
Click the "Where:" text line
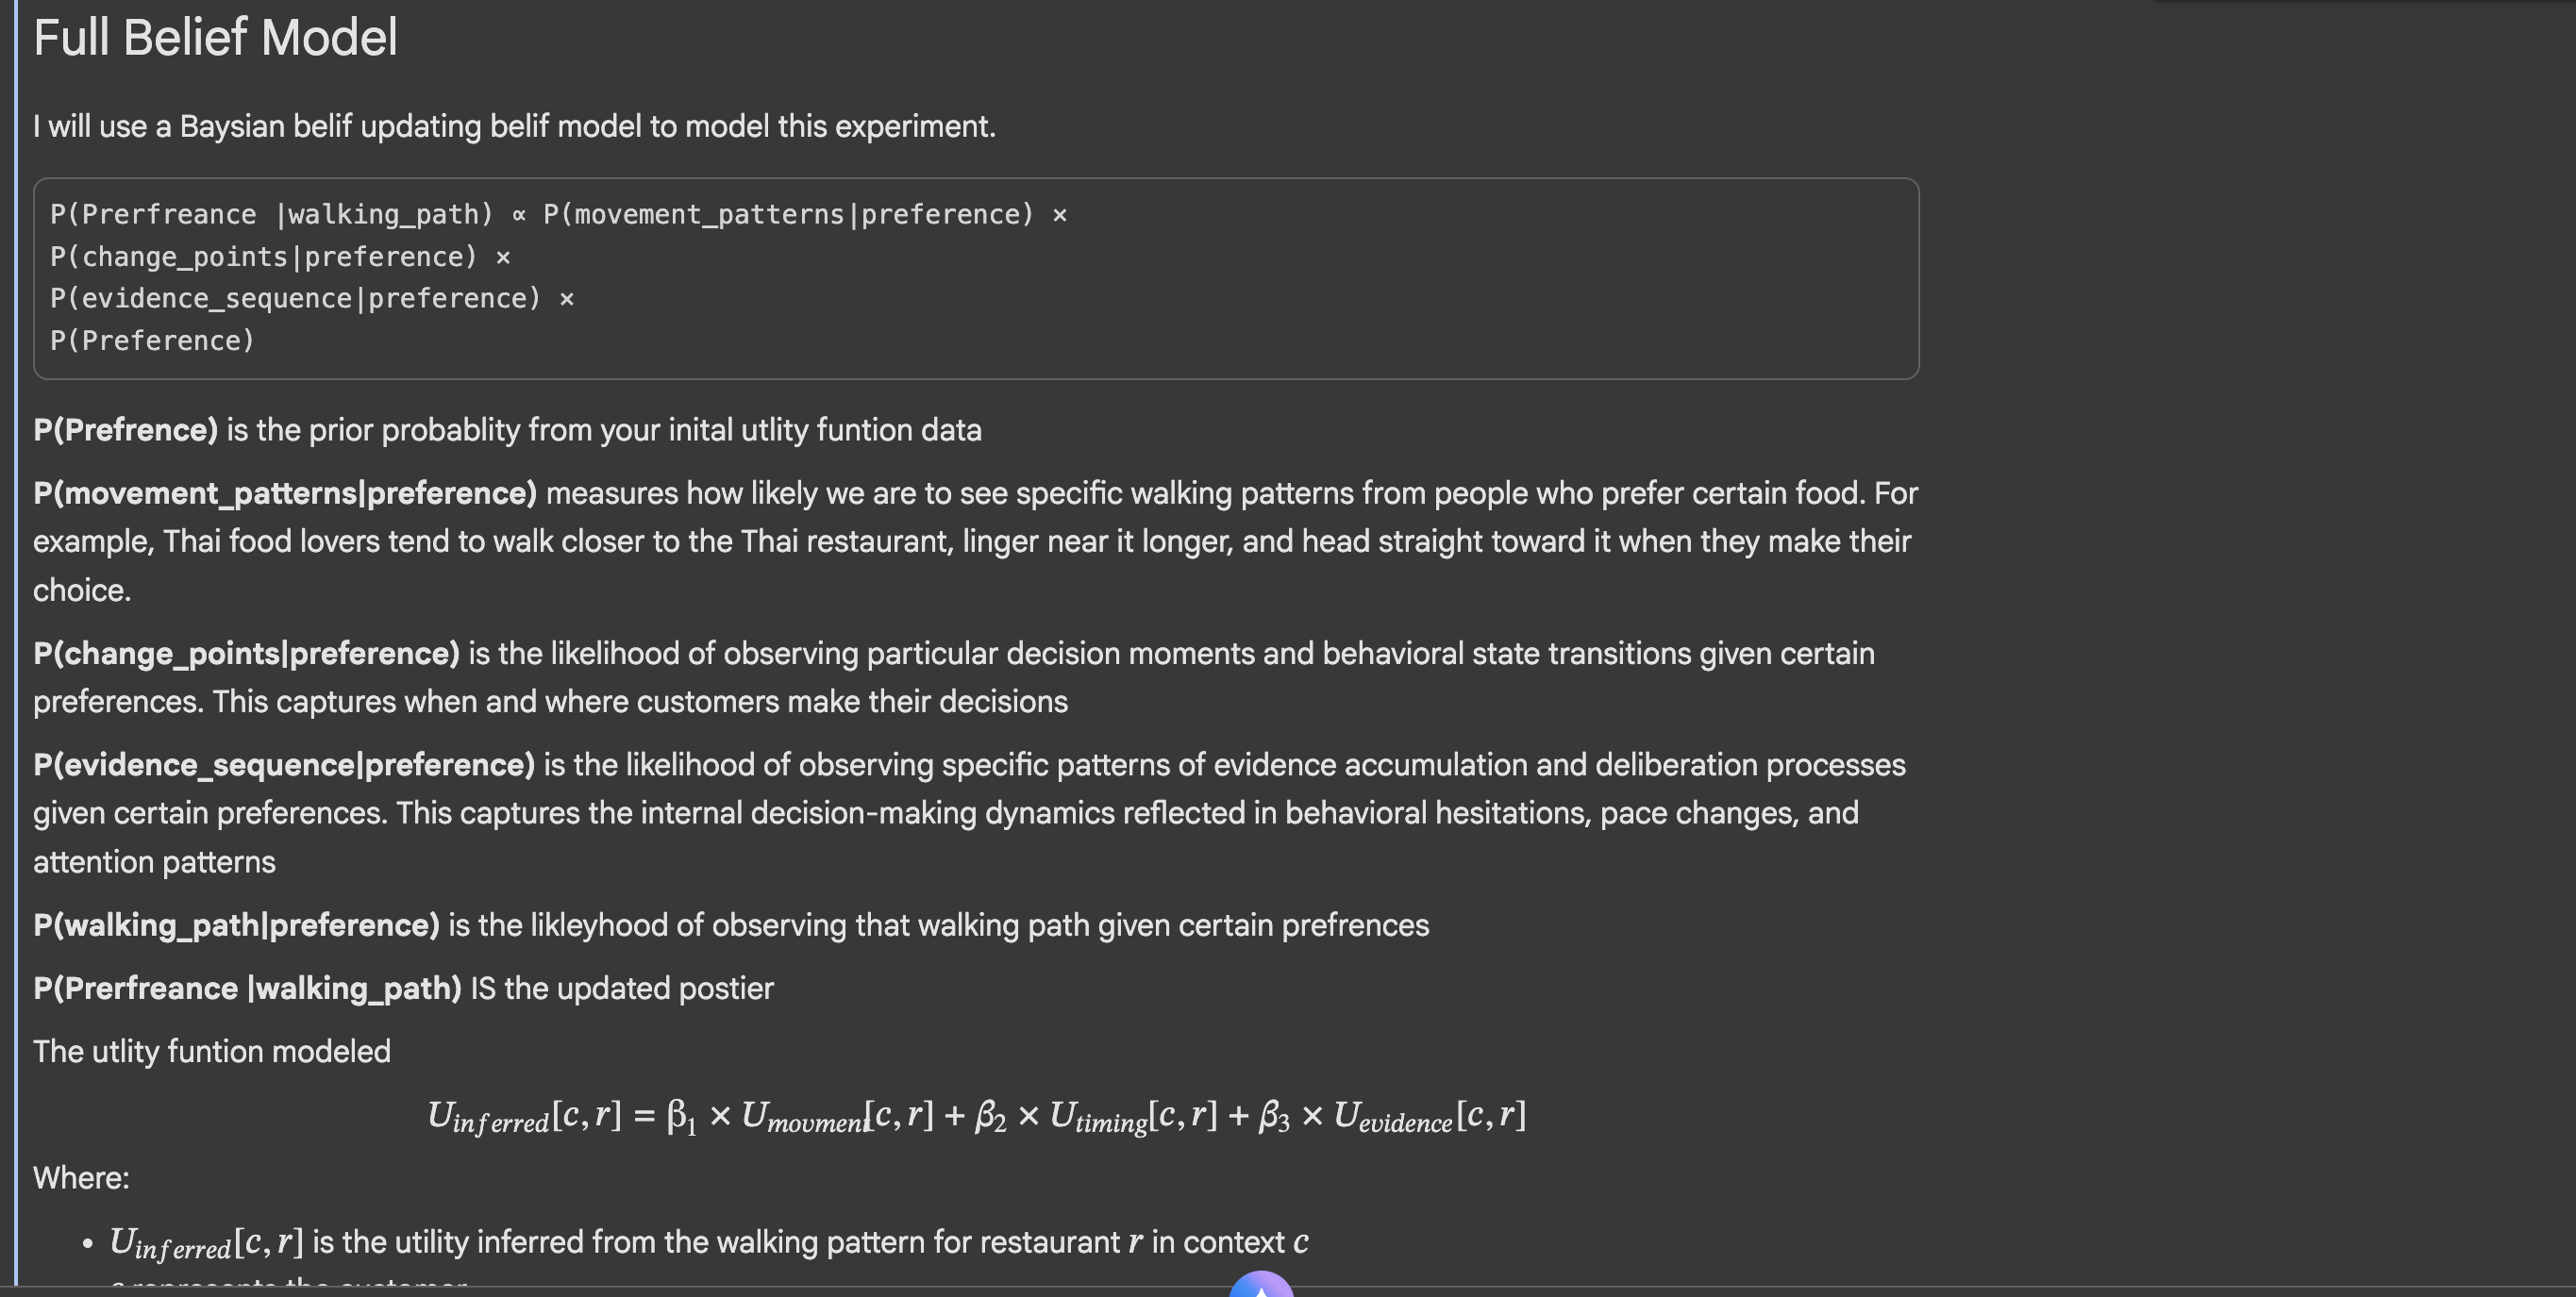click(81, 1178)
